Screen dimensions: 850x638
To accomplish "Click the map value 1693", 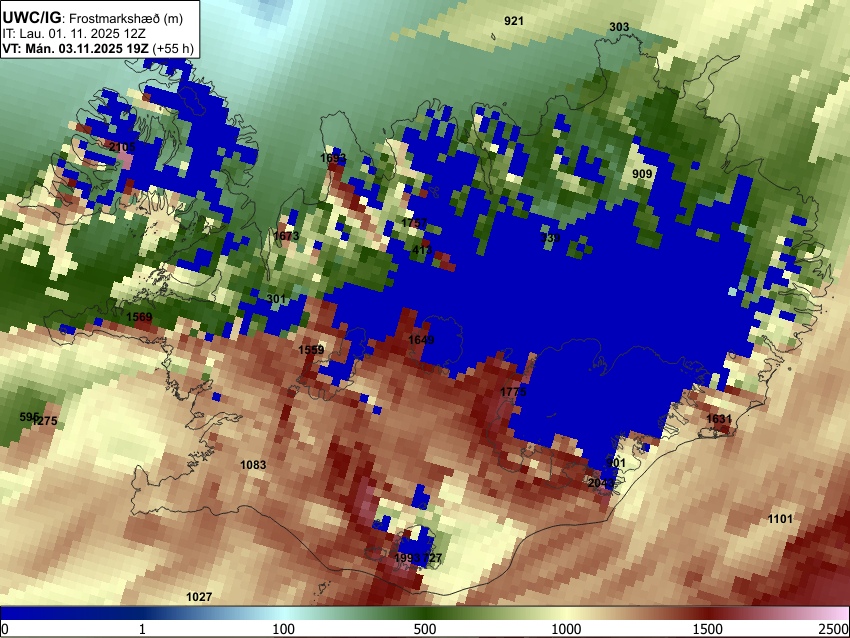I will (x=333, y=158).
